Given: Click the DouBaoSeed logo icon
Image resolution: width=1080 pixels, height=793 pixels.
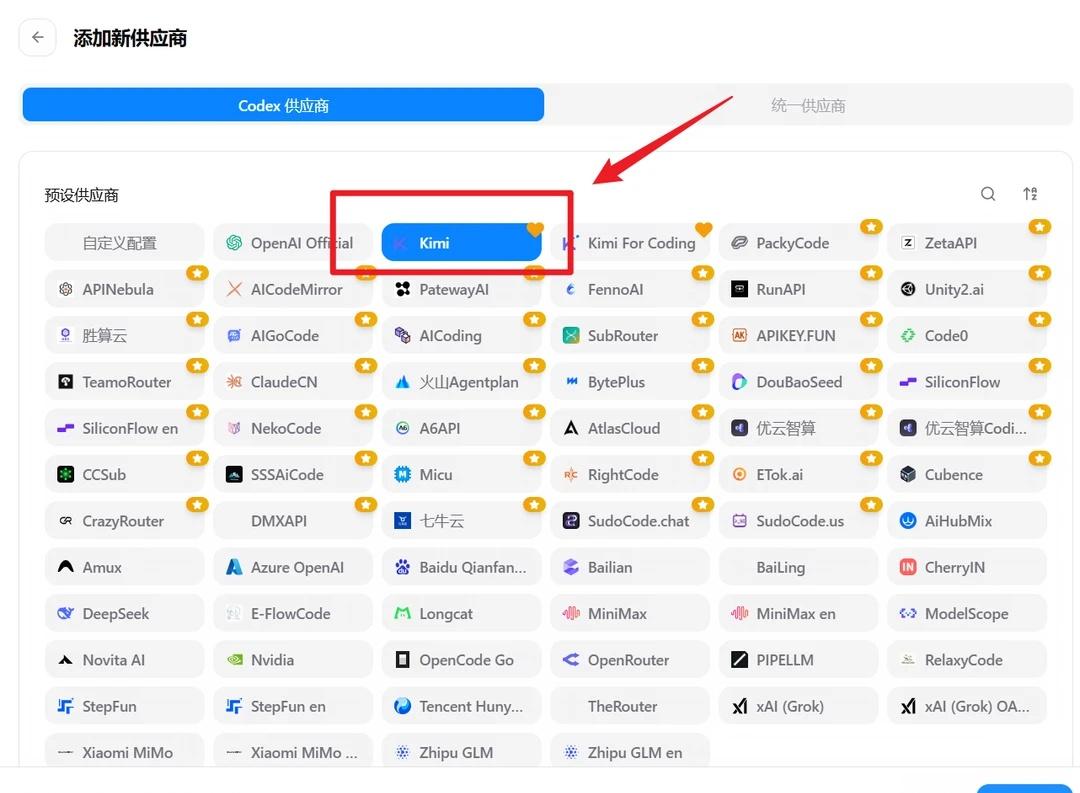Looking at the screenshot, I should pos(739,382).
